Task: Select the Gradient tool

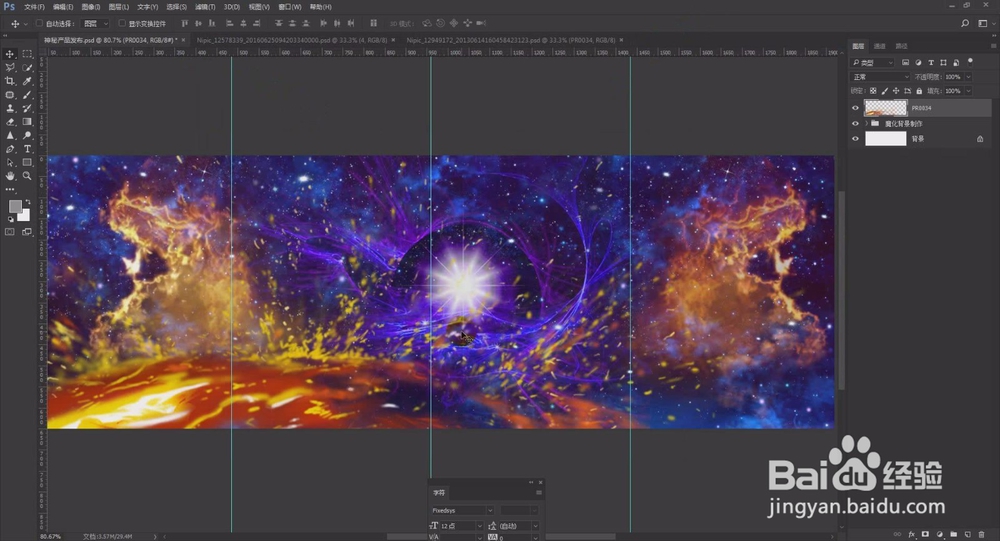Action: (27, 122)
